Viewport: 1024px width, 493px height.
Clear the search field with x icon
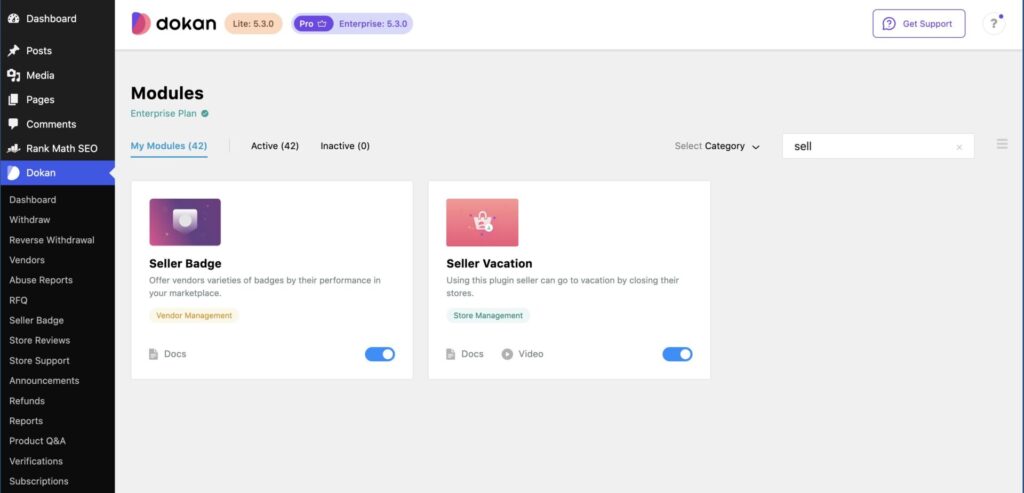(x=959, y=148)
